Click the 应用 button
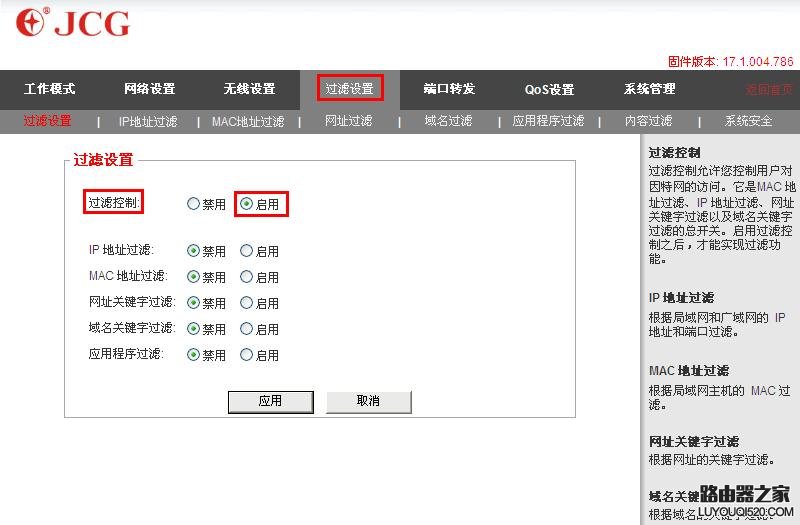 tap(270, 402)
